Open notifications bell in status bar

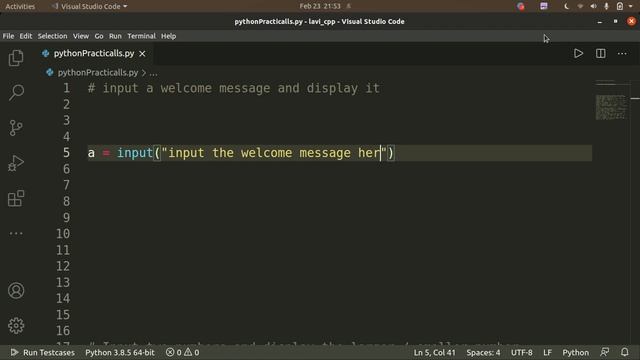point(624,352)
